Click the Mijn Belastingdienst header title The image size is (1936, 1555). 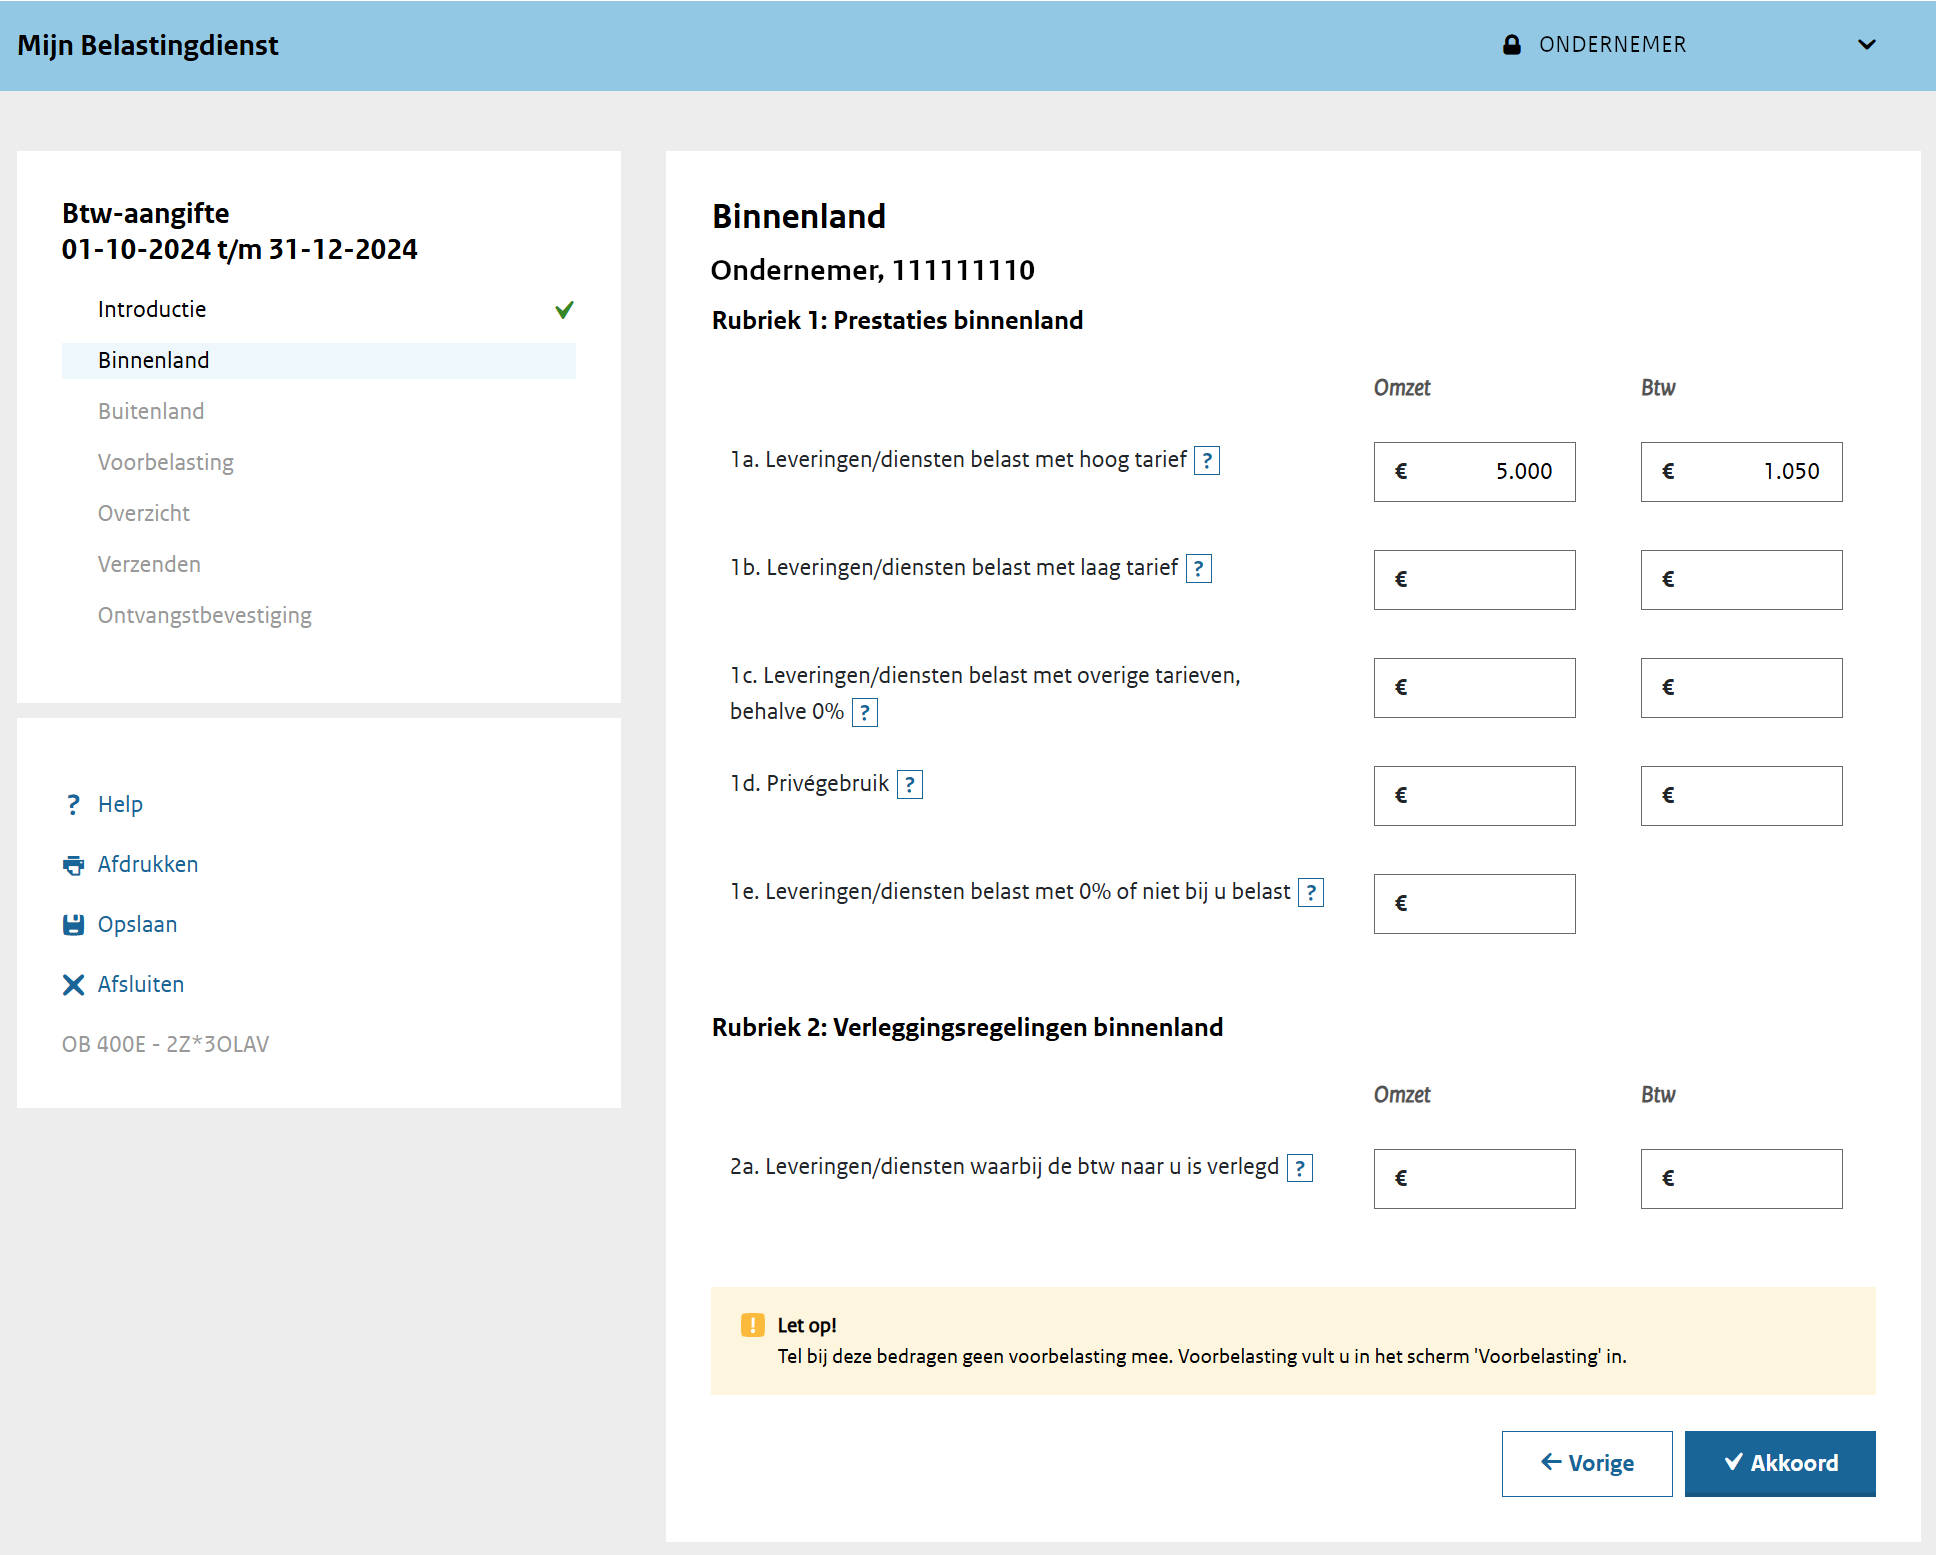(148, 45)
